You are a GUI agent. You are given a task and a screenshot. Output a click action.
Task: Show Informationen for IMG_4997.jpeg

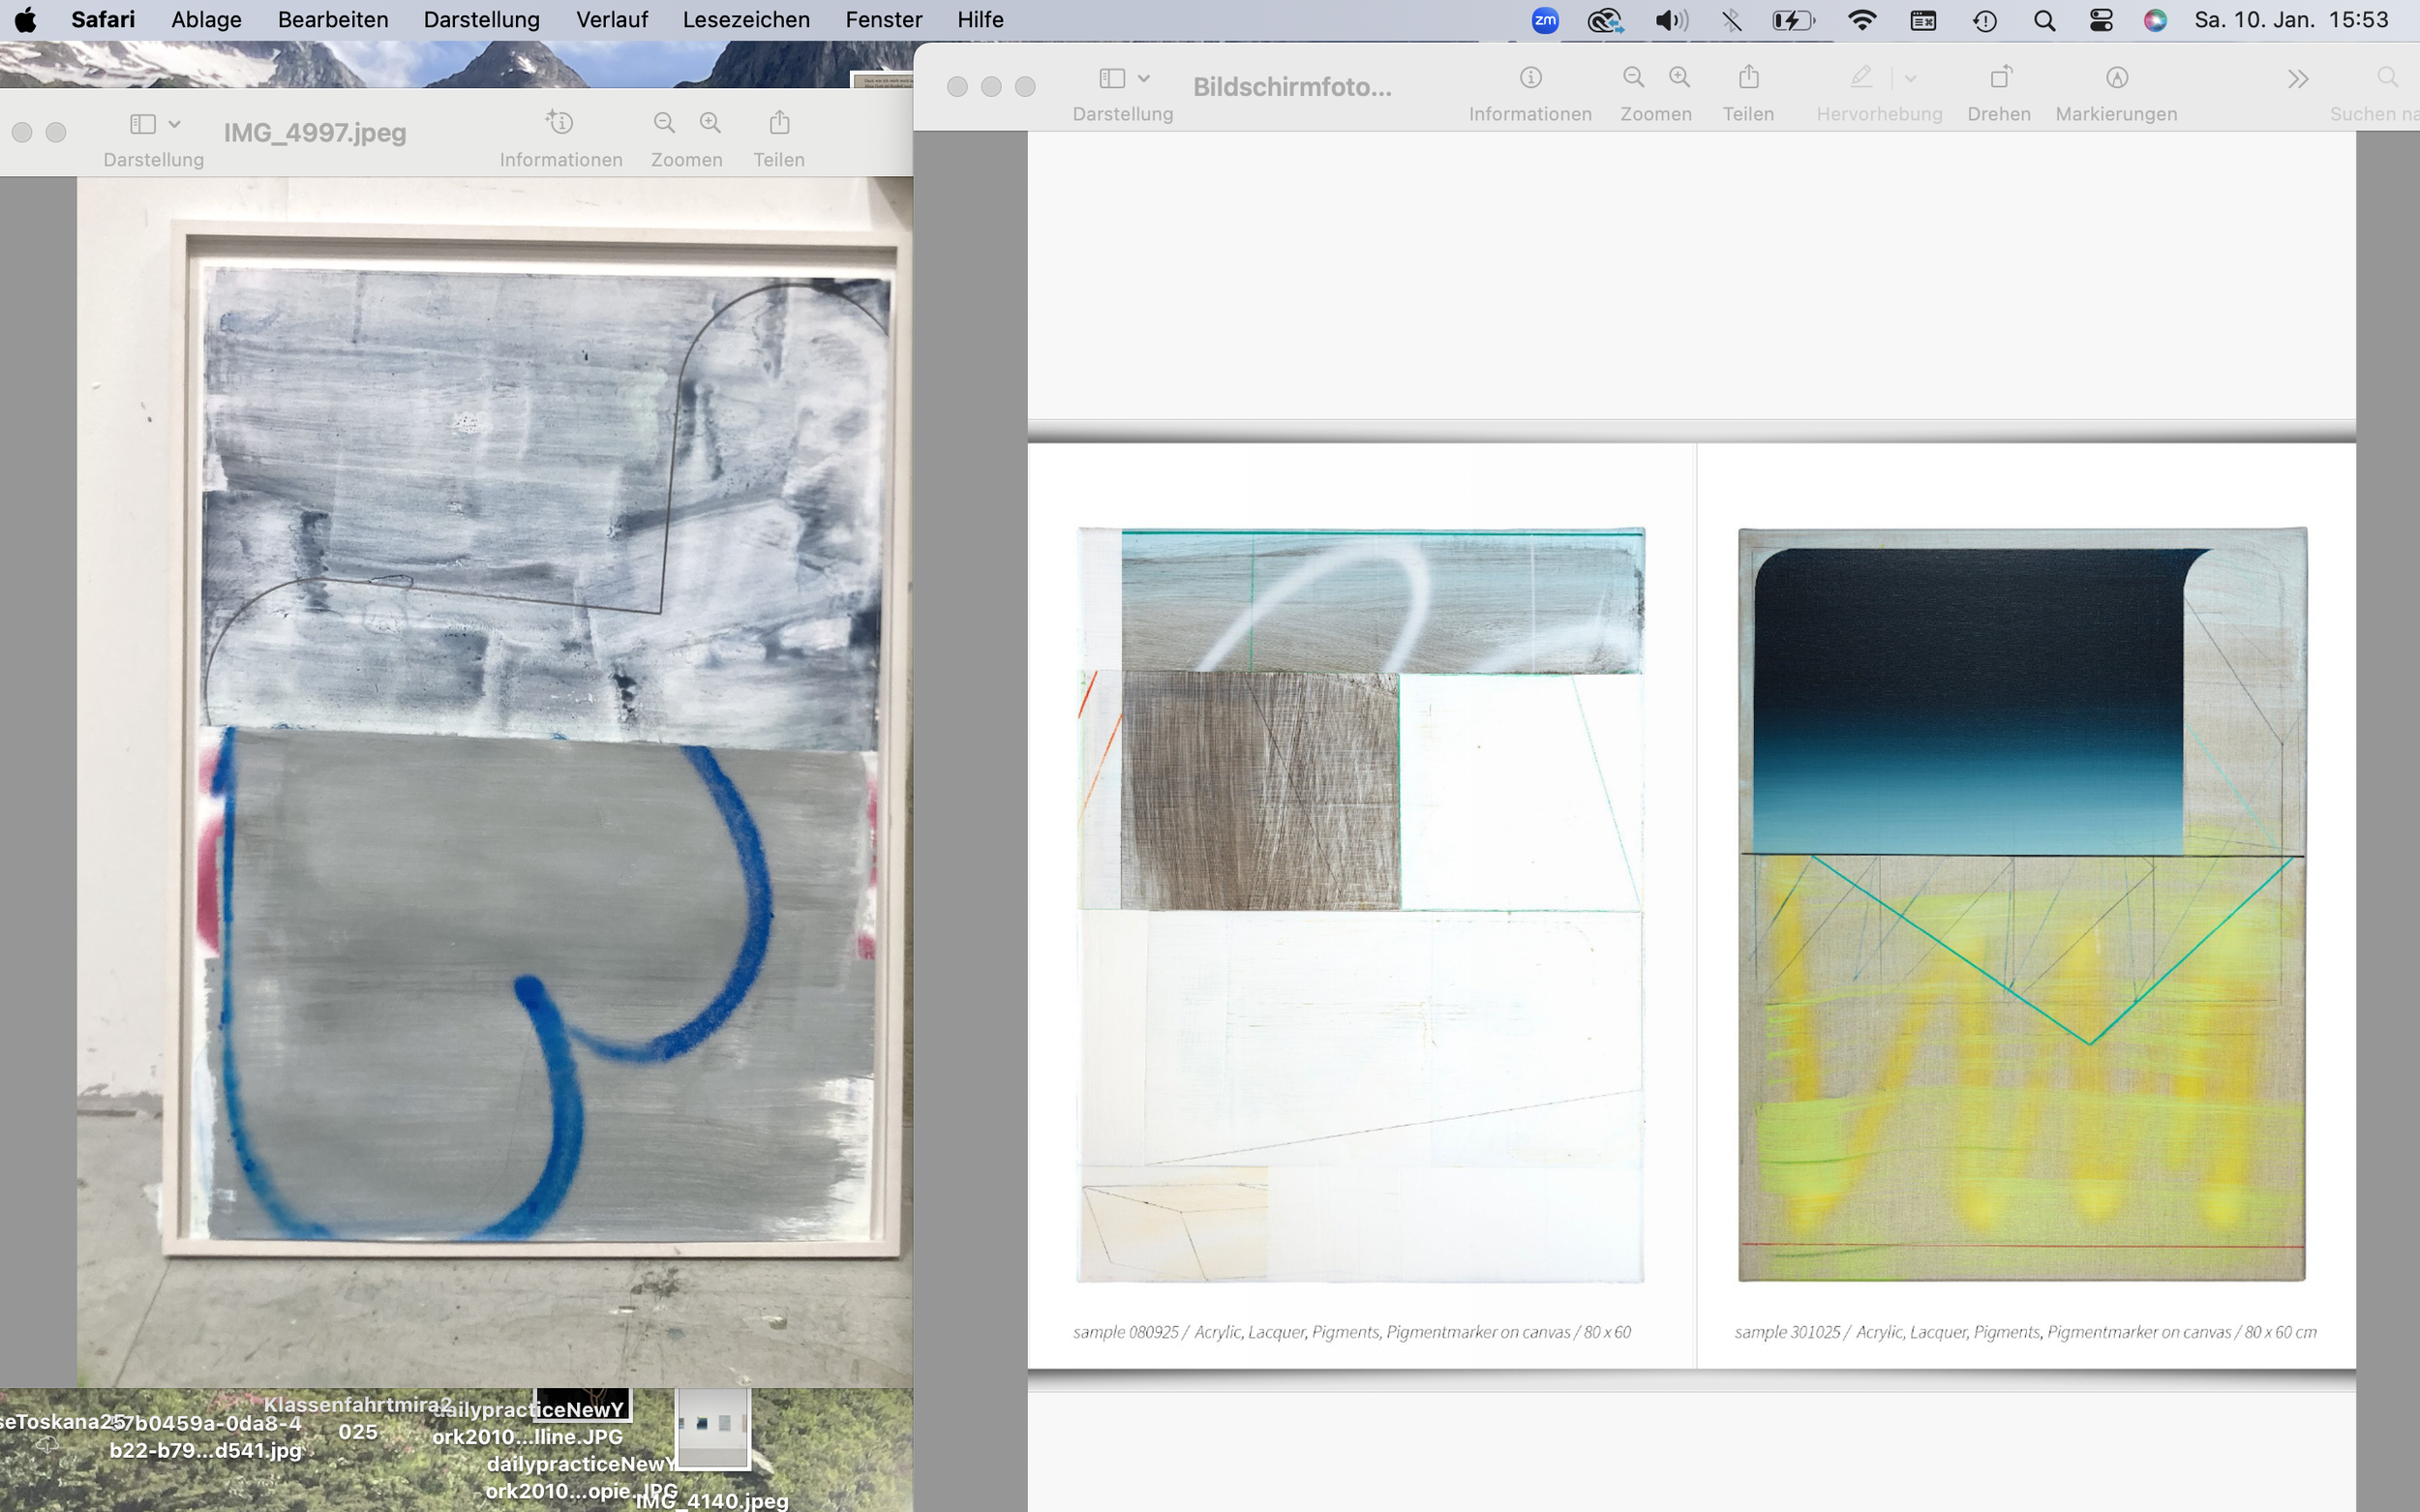[x=560, y=123]
